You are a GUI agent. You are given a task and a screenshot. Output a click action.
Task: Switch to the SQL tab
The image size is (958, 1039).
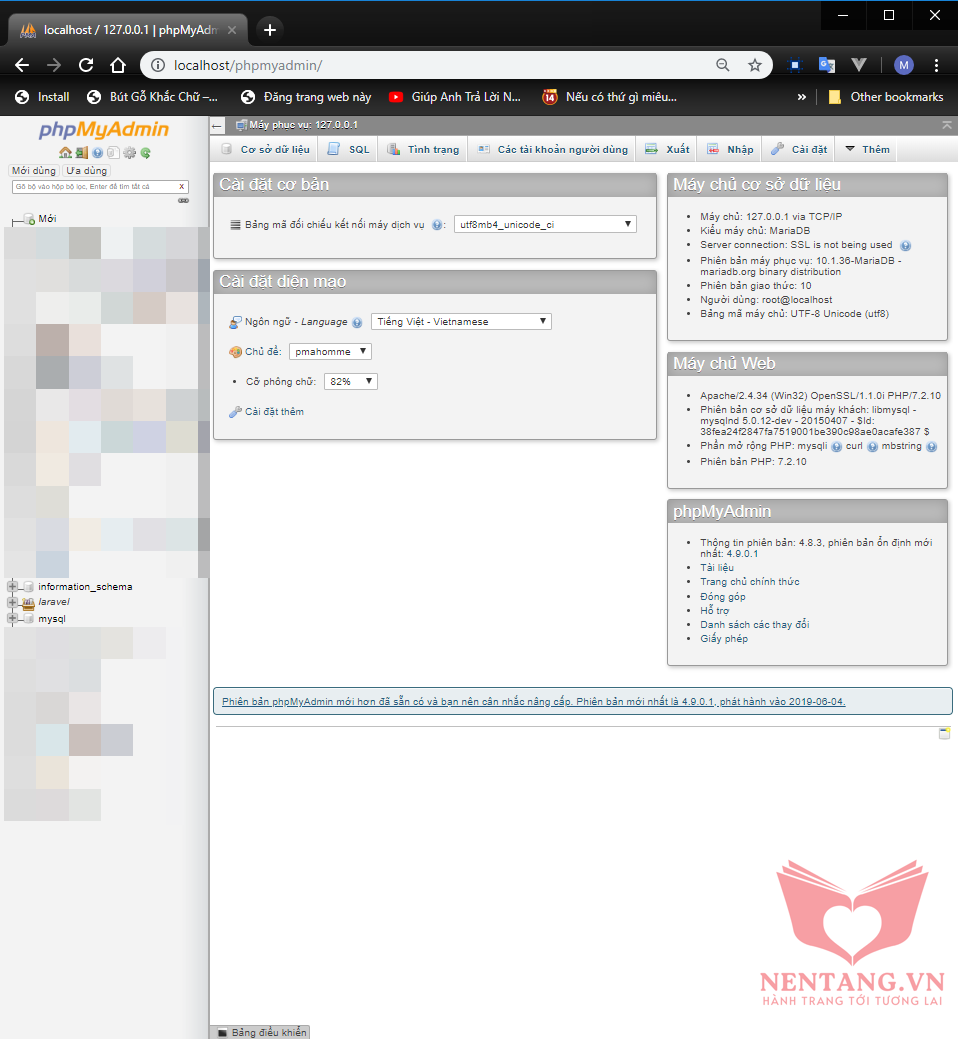[x=349, y=150]
